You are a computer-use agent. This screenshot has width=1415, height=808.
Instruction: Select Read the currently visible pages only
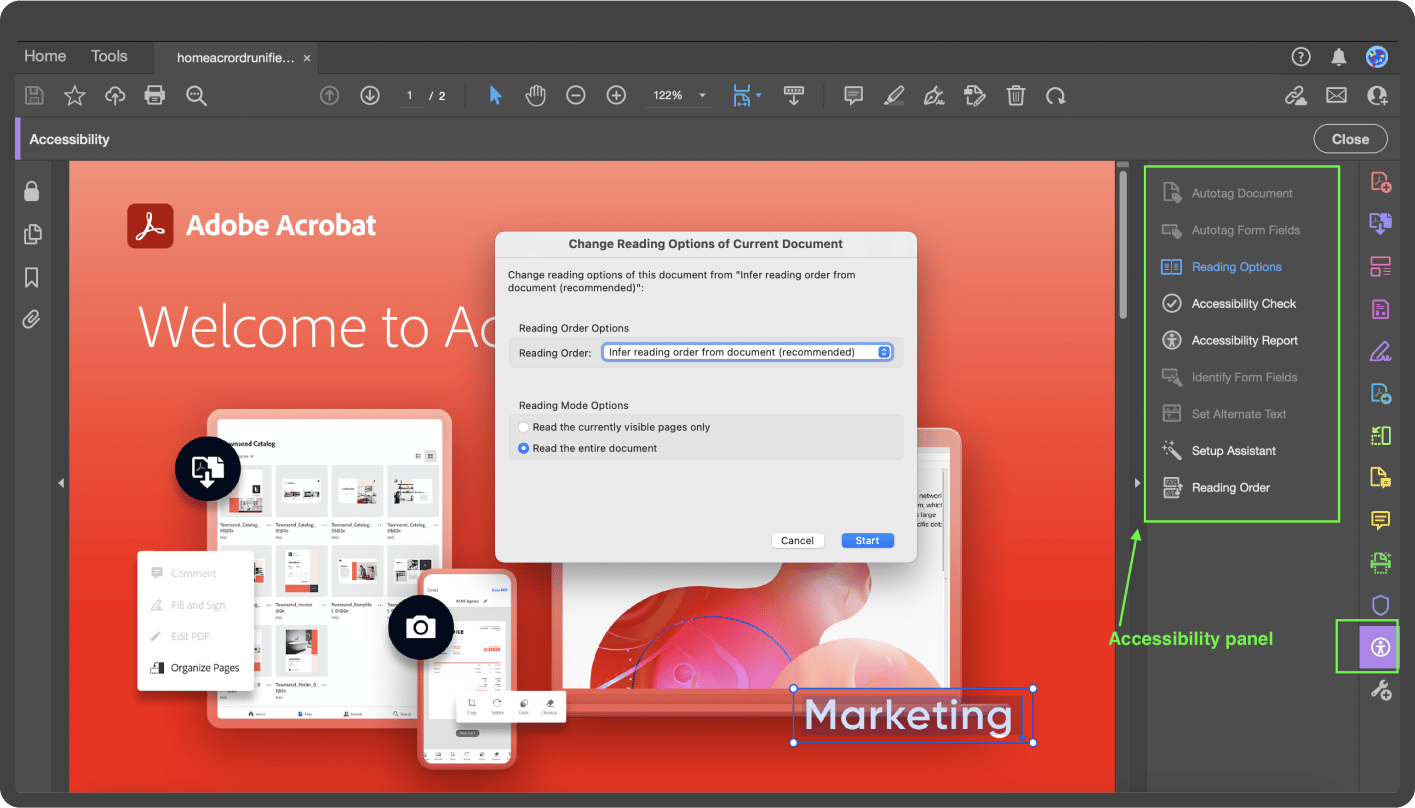pyautogui.click(x=524, y=427)
